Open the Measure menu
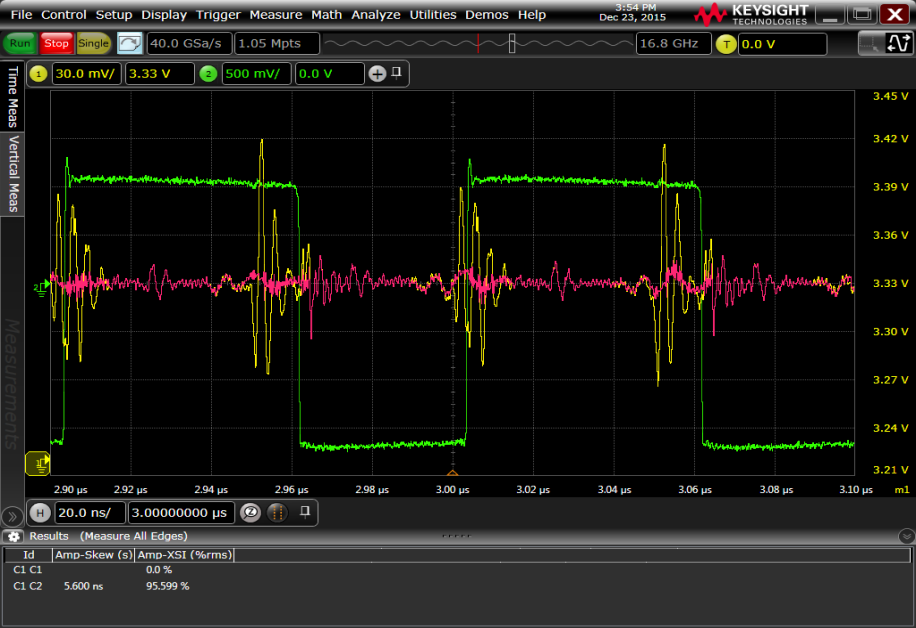Image resolution: width=916 pixels, height=628 pixels. [x=276, y=15]
